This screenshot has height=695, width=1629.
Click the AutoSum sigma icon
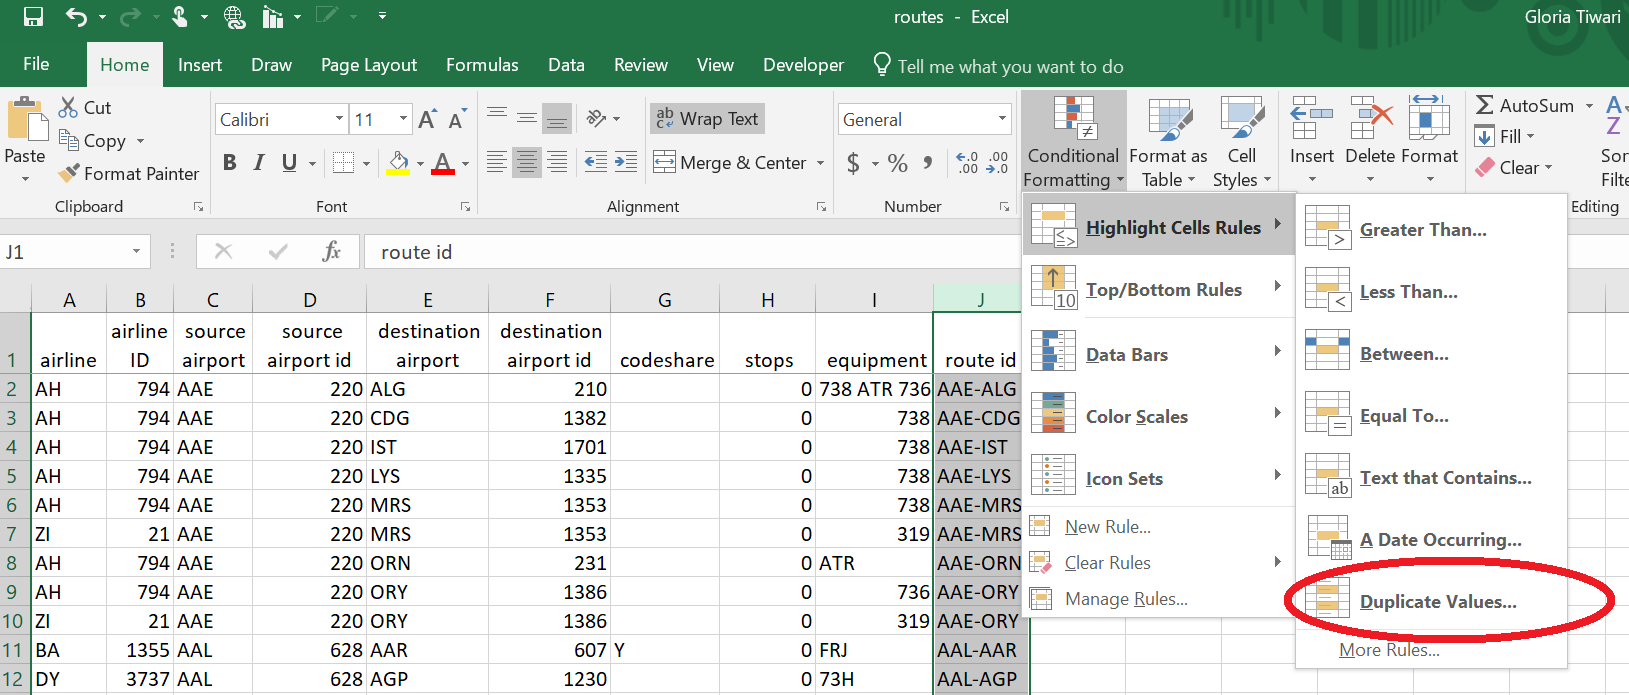tap(1485, 106)
